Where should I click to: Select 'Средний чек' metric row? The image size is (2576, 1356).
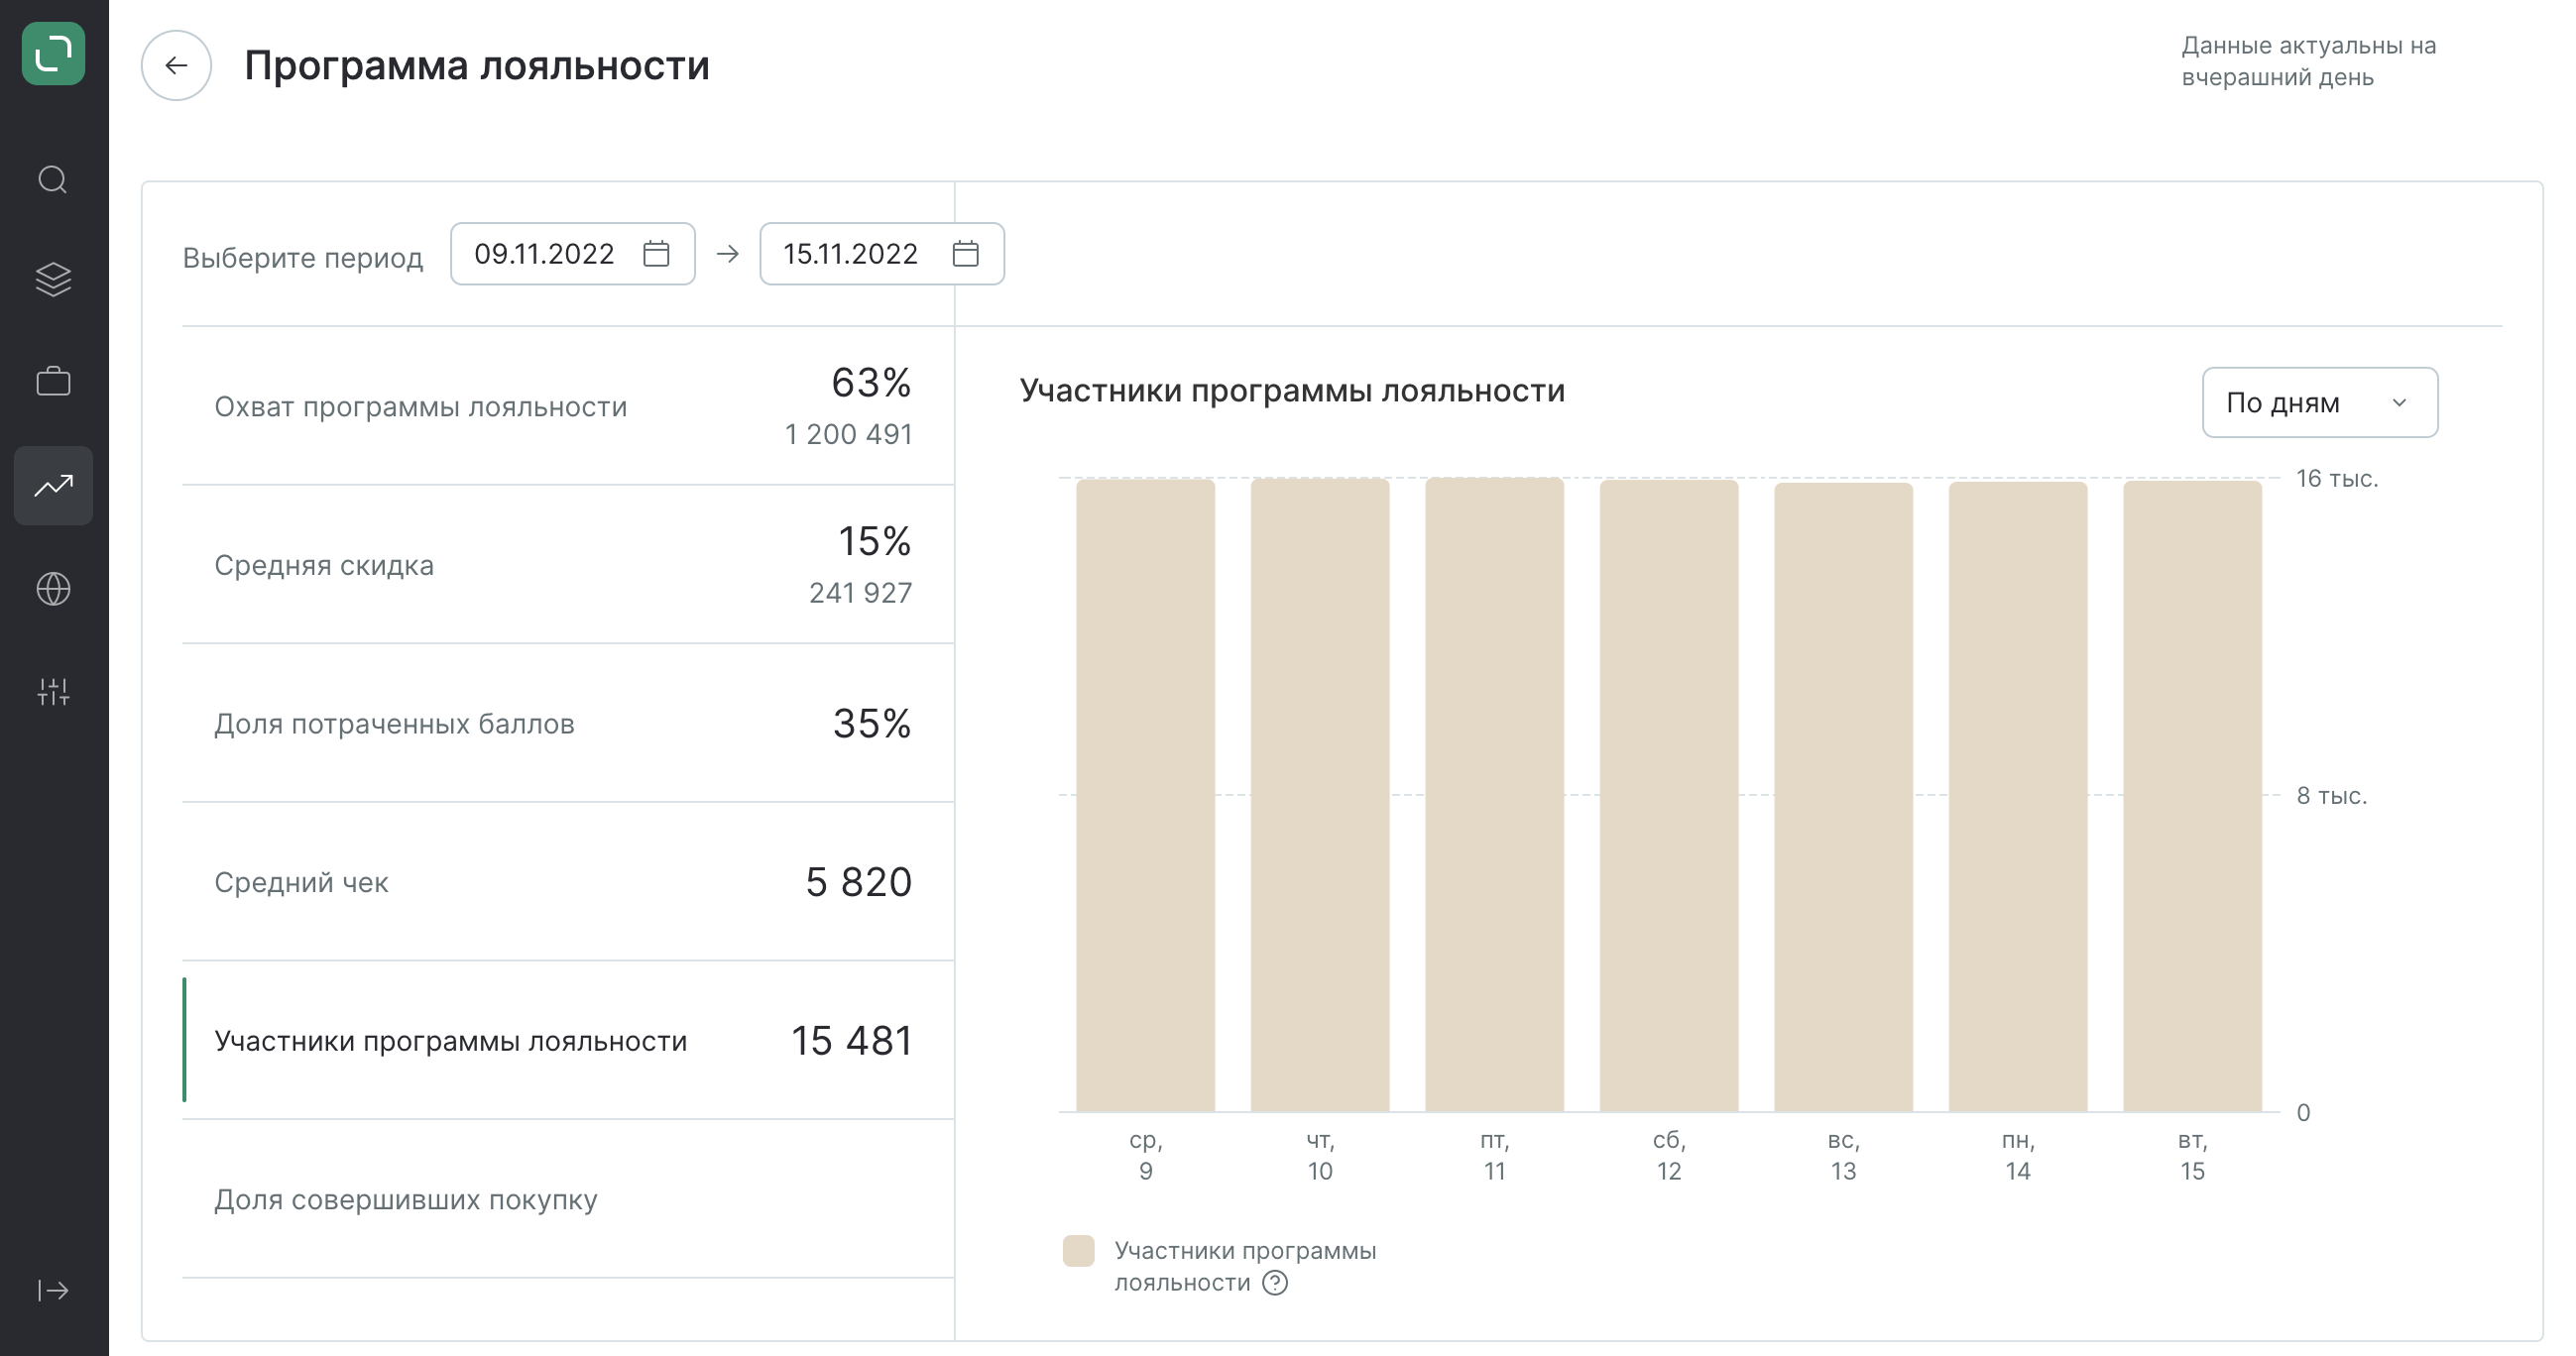click(x=567, y=882)
